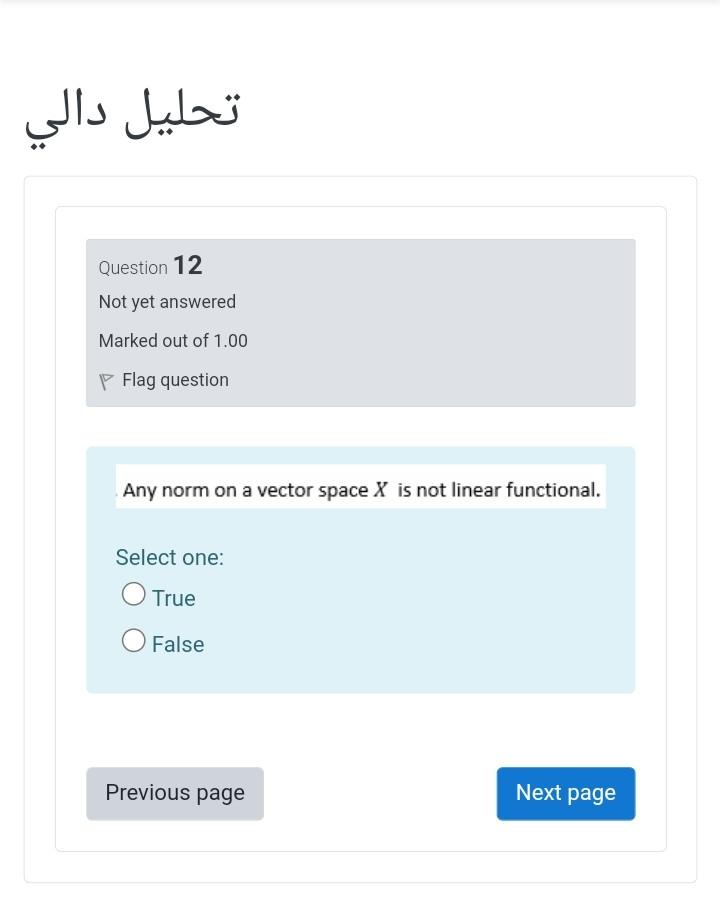The height and width of the screenshot is (902, 720).
Task: Click the italic X variable in the question
Action: coord(380,490)
